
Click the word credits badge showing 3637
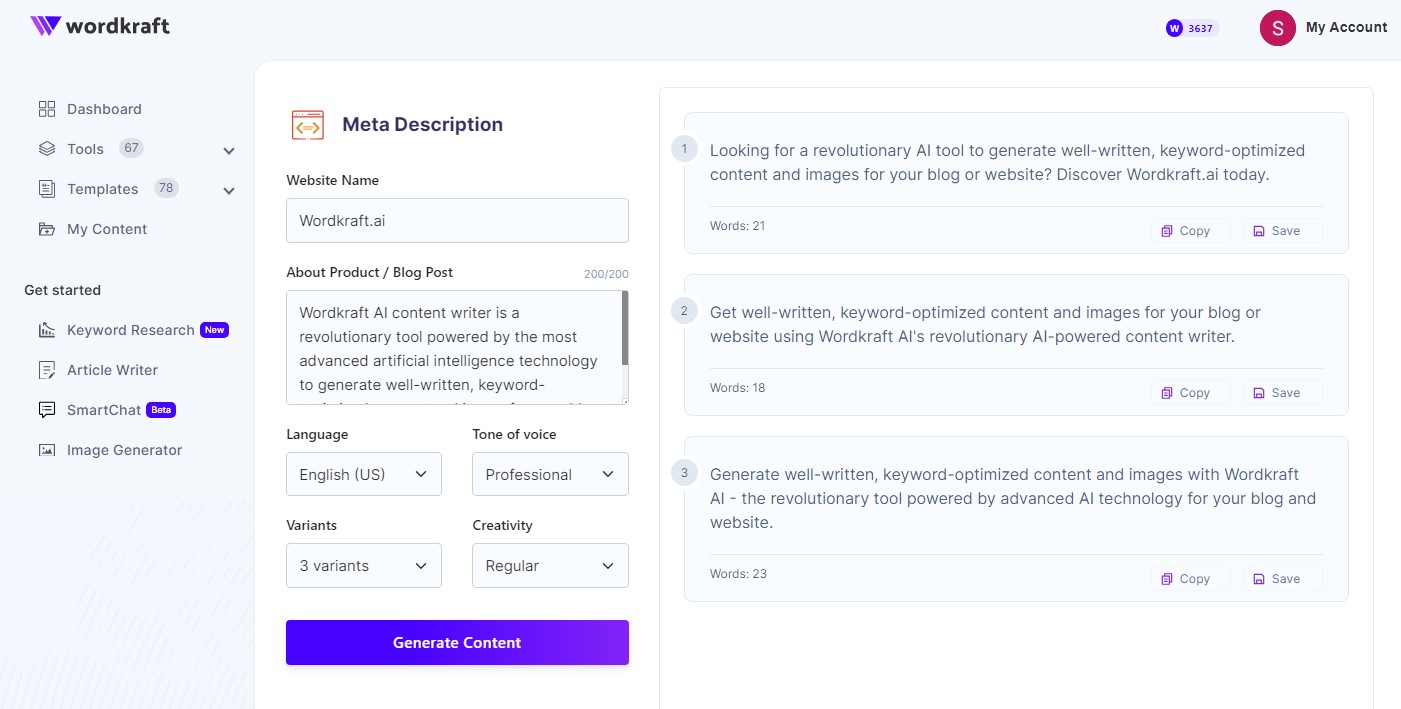[x=1191, y=28]
